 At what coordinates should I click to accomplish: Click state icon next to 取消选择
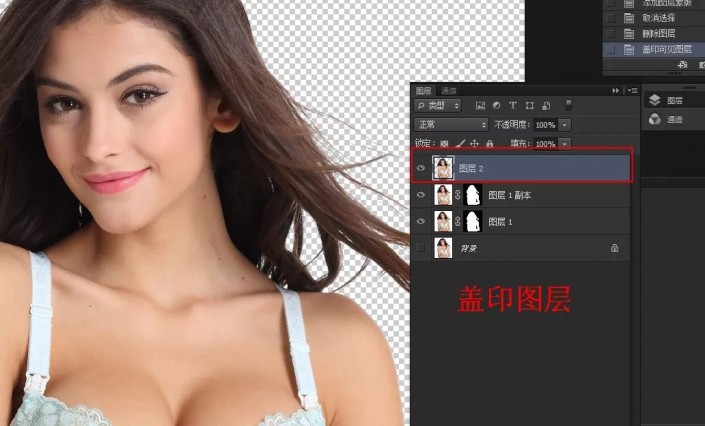click(629, 18)
